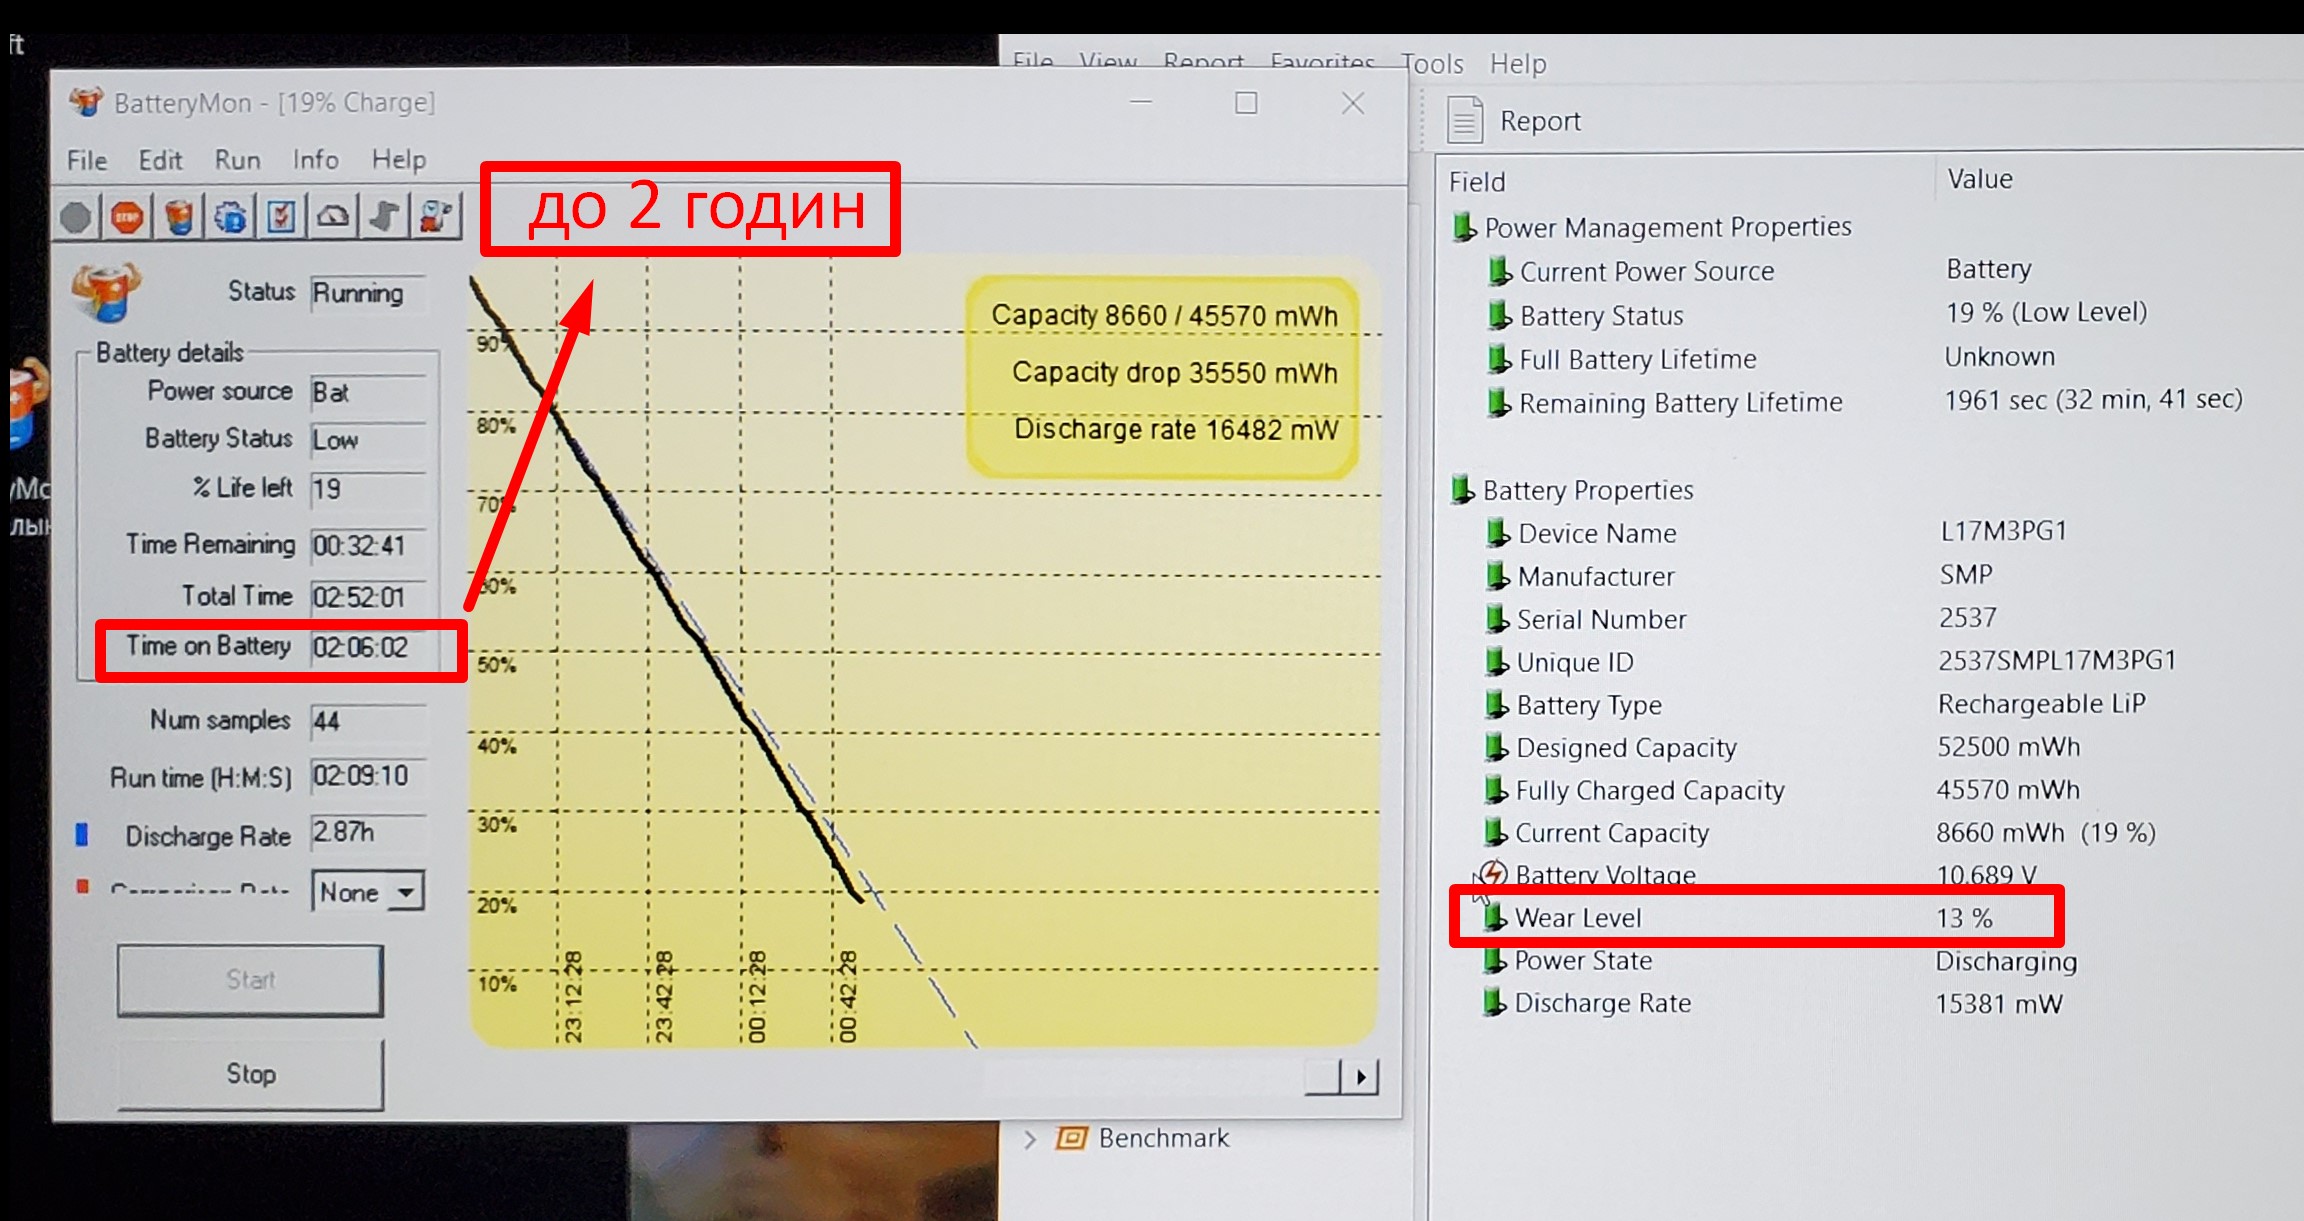Viewport: 2304px width, 1221px height.
Task: Click the Battery Voltage lightning icon
Action: (1493, 874)
